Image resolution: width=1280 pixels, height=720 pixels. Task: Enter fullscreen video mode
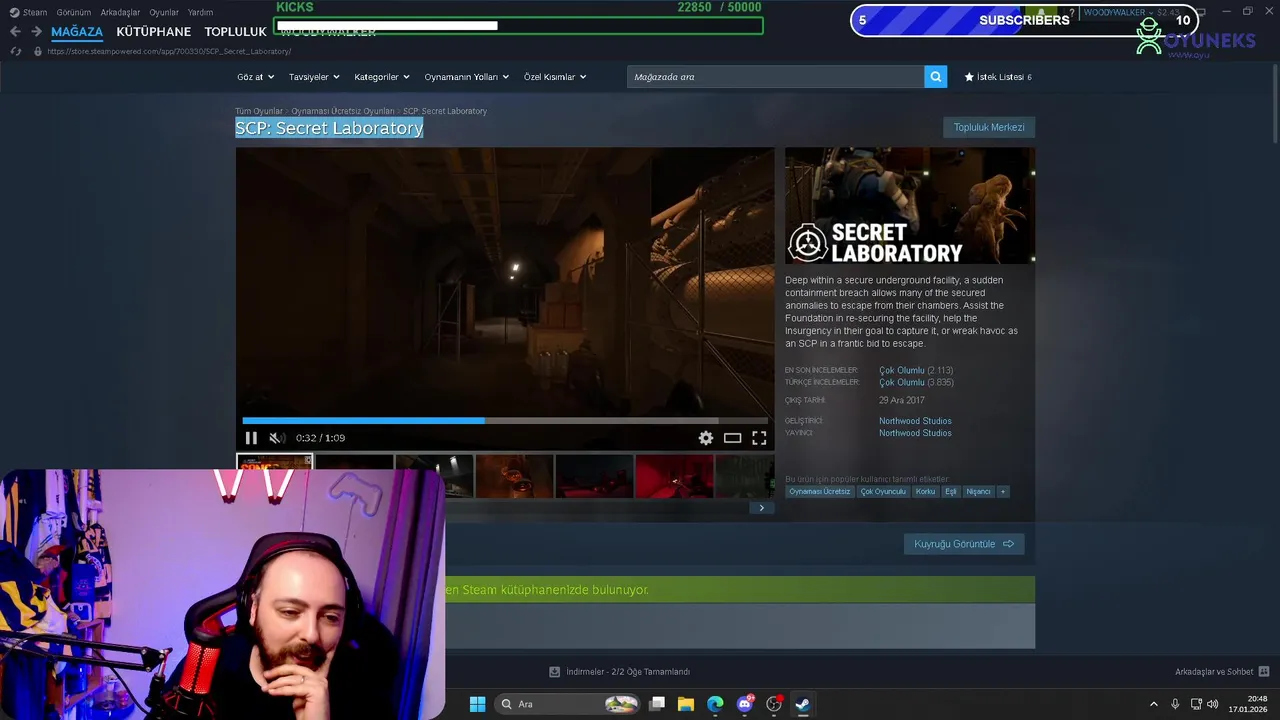[x=759, y=438]
